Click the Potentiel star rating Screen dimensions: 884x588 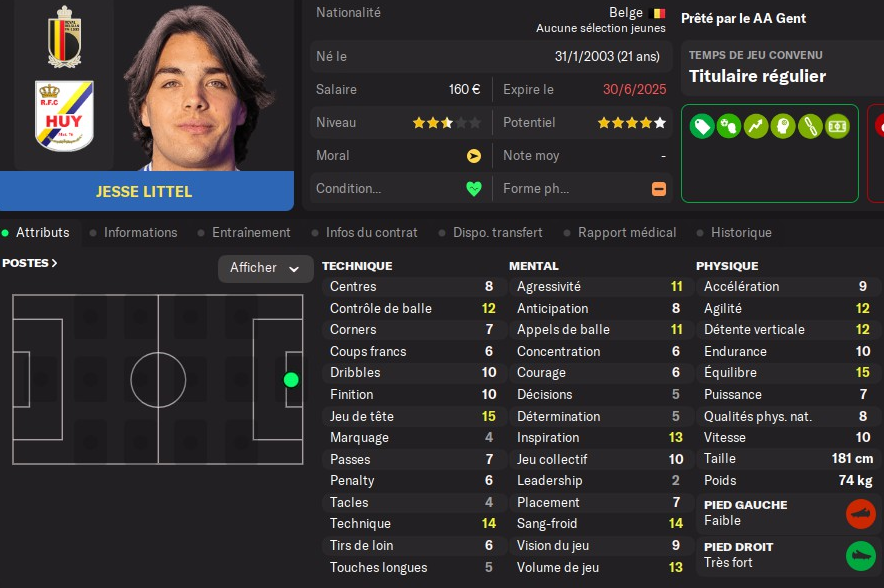point(631,123)
